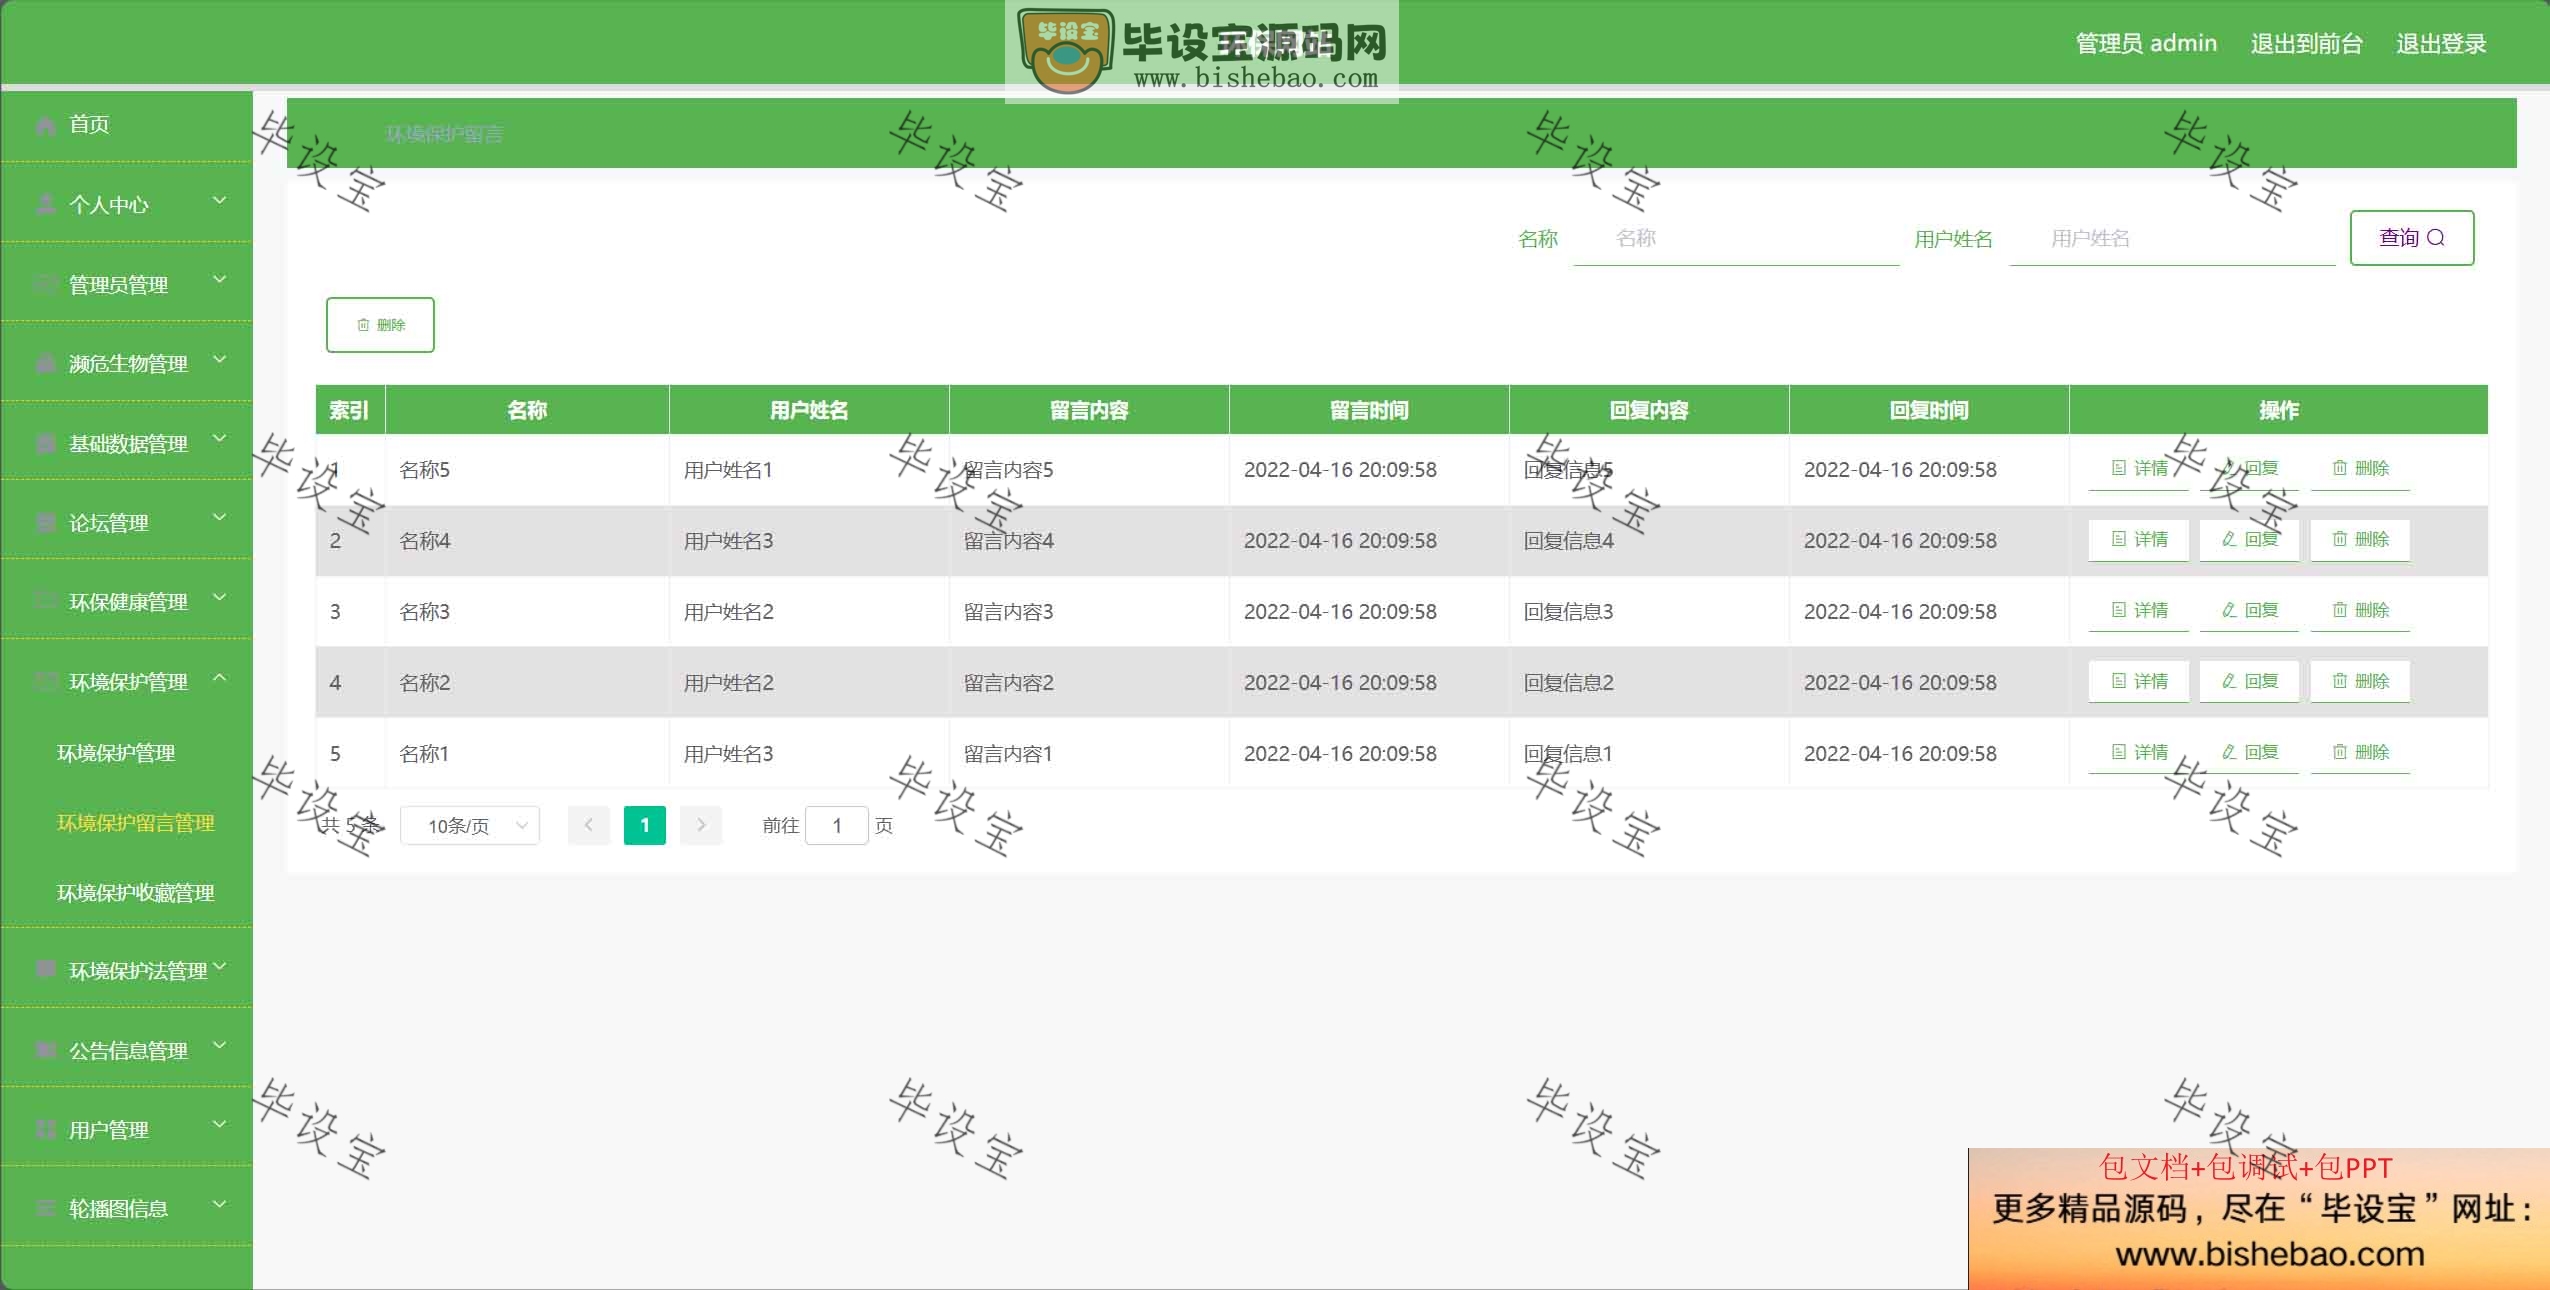2550x1290 pixels.
Task: Open 环境保护收藏管理 submenu item
Action: click(x=136, y=893)
